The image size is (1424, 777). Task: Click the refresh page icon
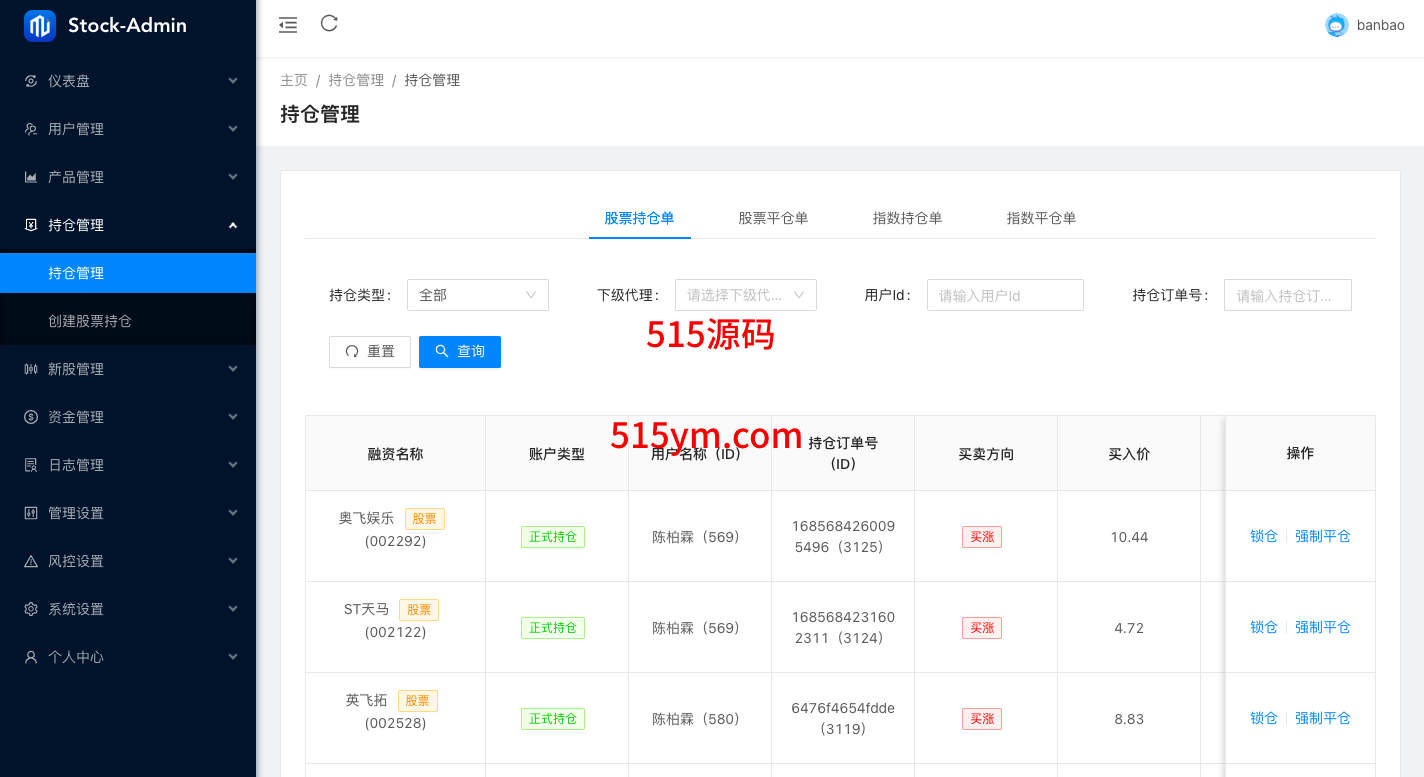pos(329,24)
